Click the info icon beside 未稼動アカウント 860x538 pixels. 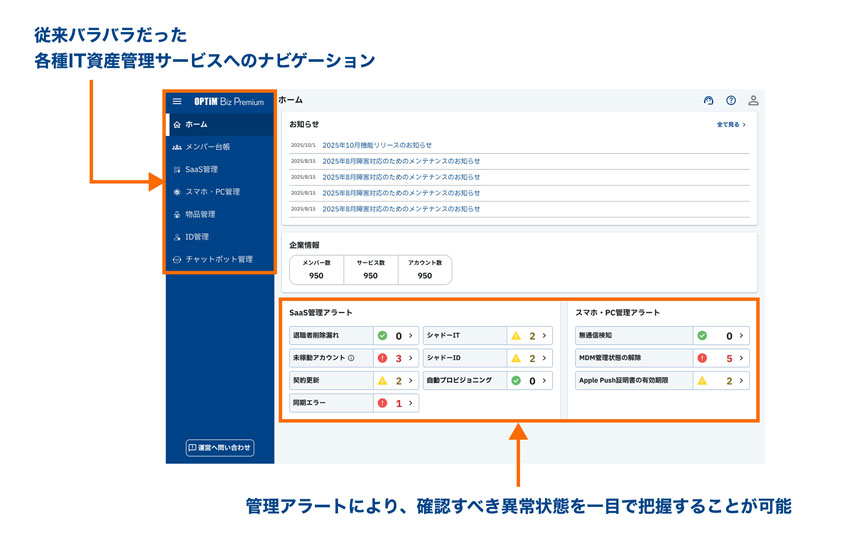click(352, 358)
